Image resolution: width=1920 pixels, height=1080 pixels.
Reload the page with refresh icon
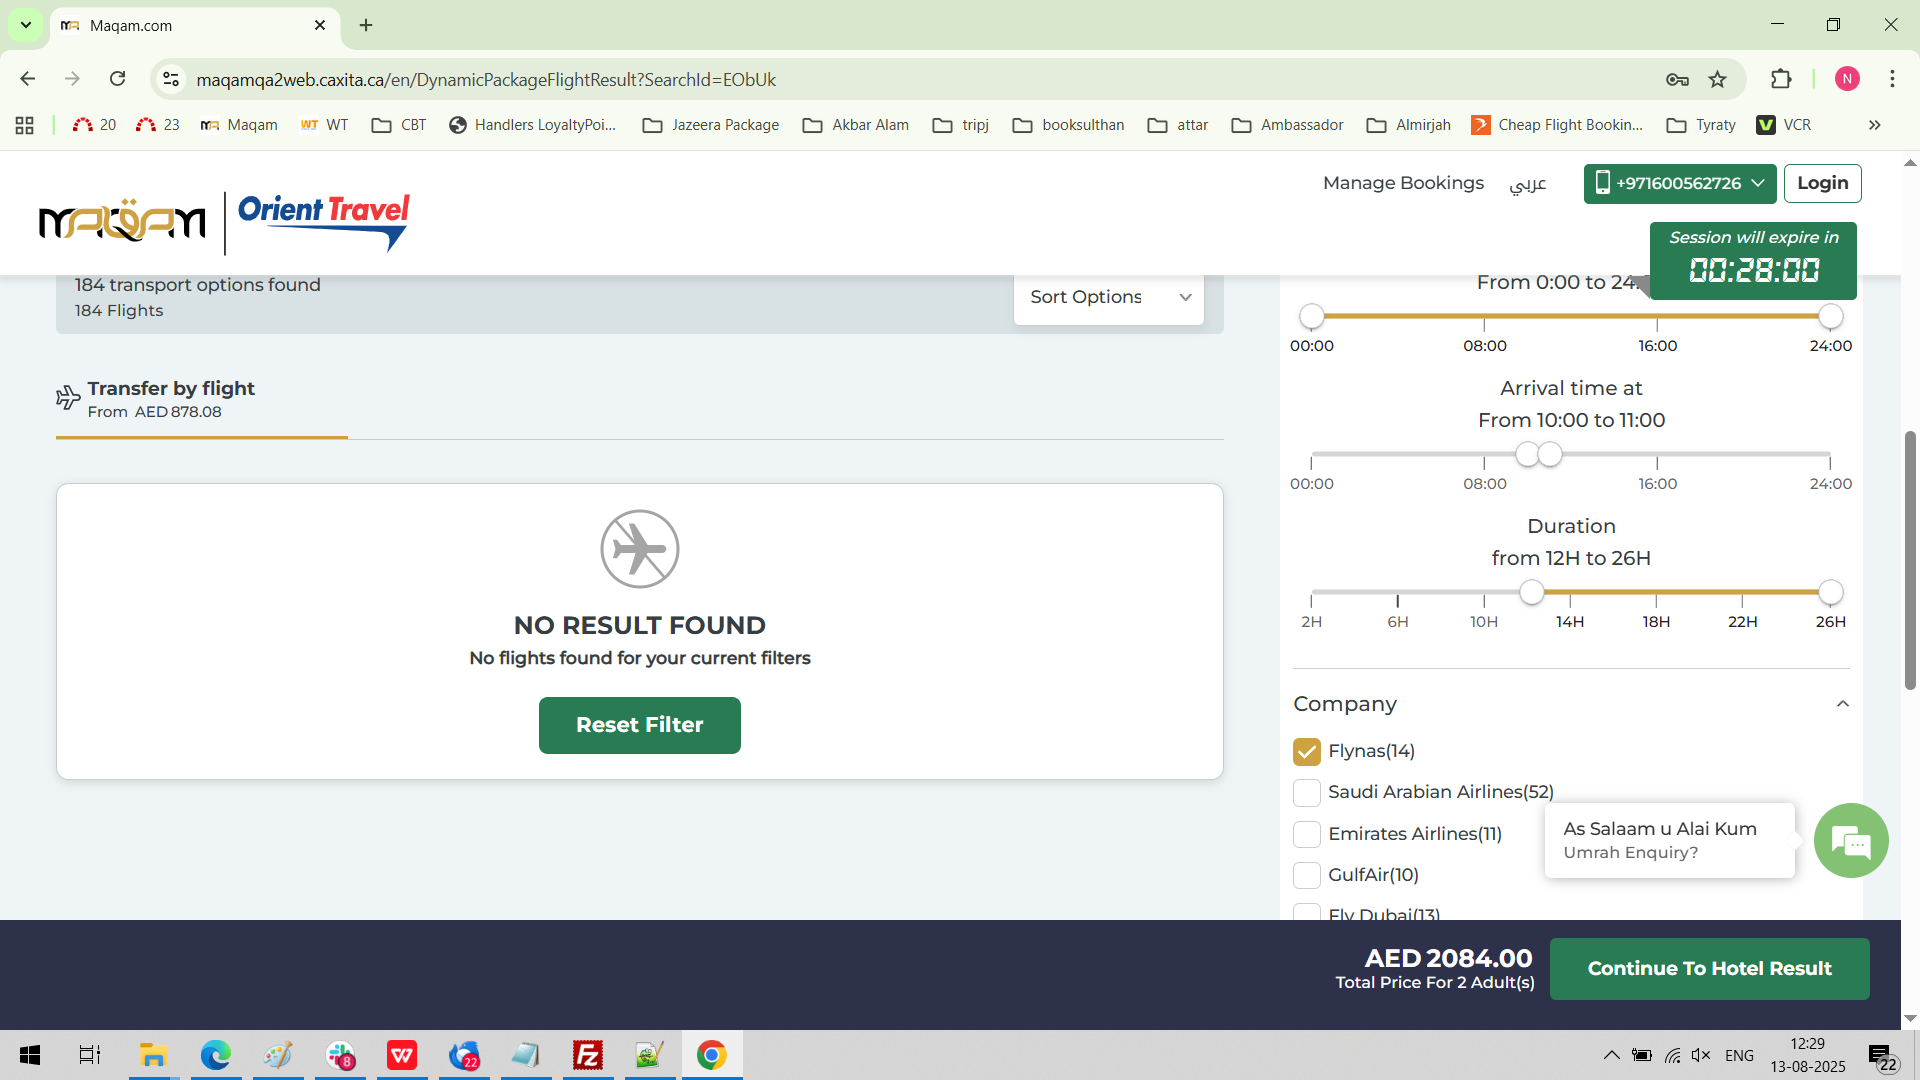click(118, 79)
